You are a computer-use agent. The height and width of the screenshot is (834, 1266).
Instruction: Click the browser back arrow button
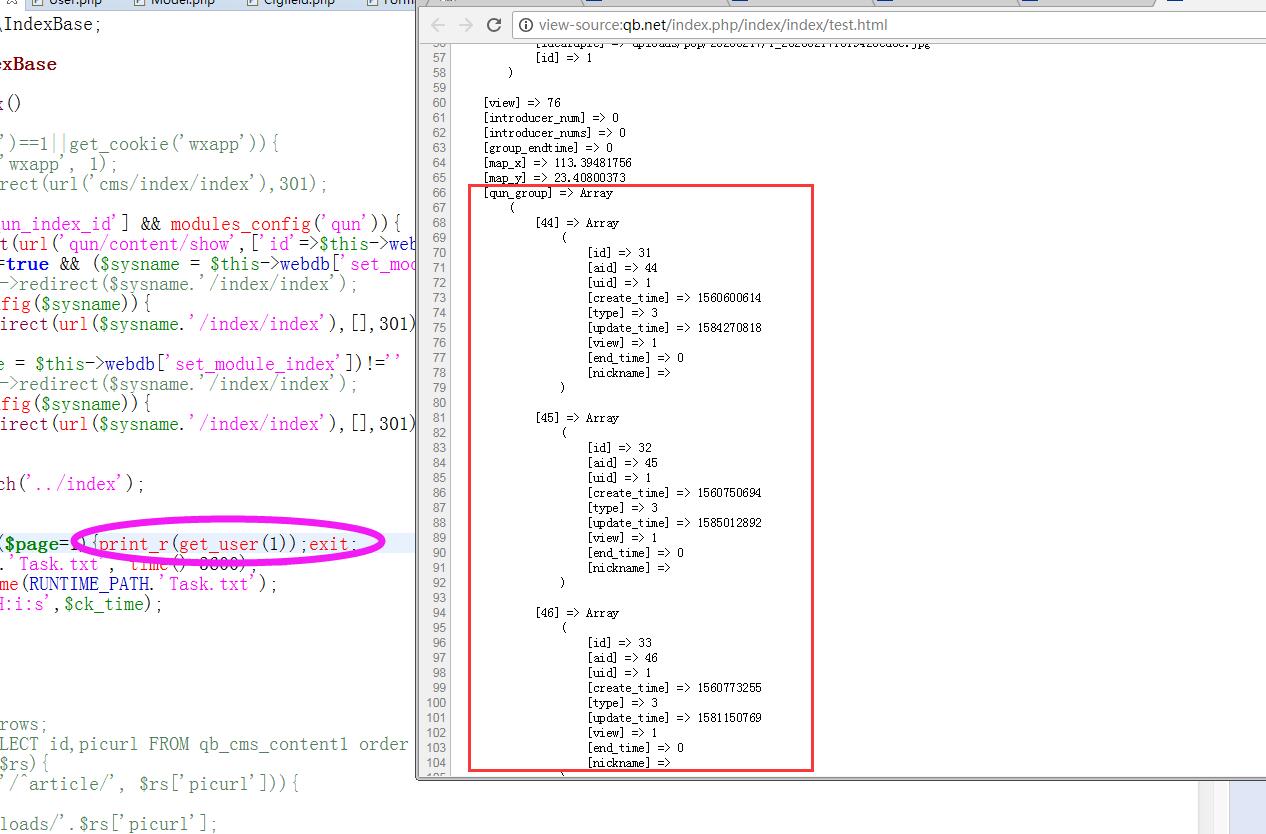coord(438,25)
